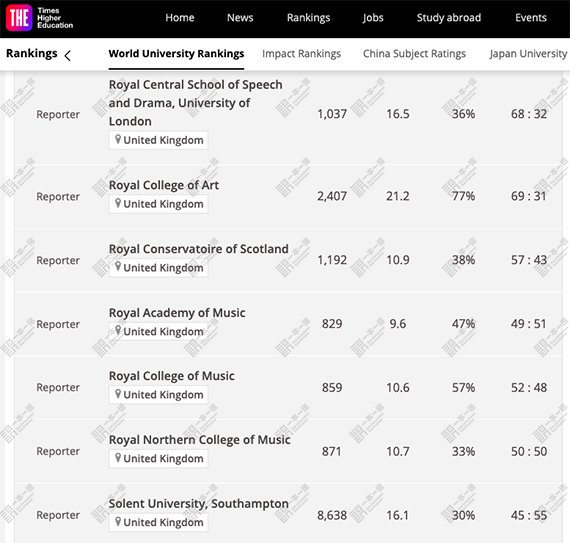Select the World University Rankings tab
The width and height of the screenshot is (570, 543).
(x=176, y=53)
